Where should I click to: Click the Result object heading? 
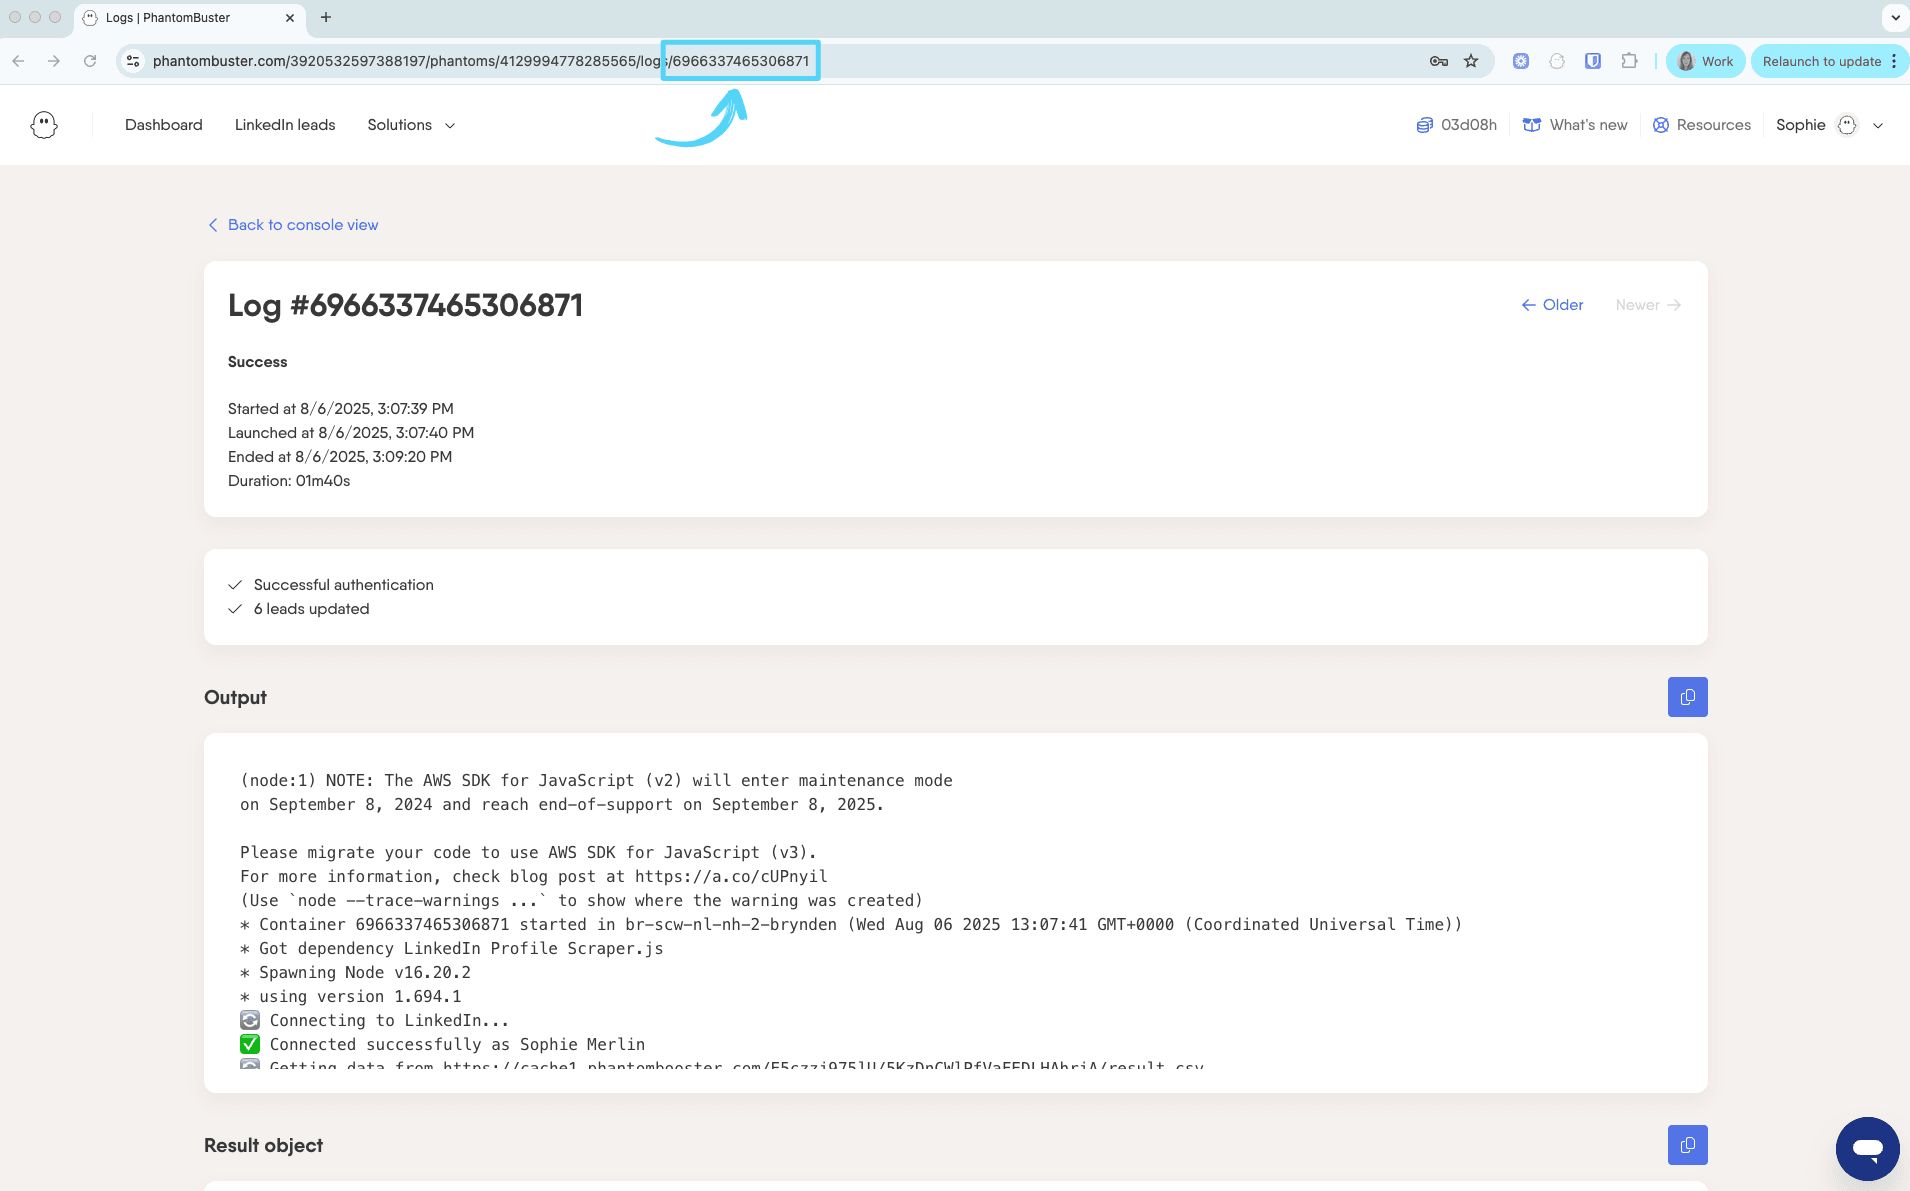point(263,1145)
